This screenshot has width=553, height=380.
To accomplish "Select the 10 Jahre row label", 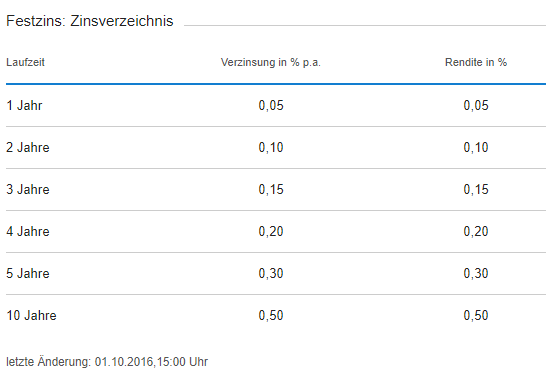I will [x=31, y=315].
